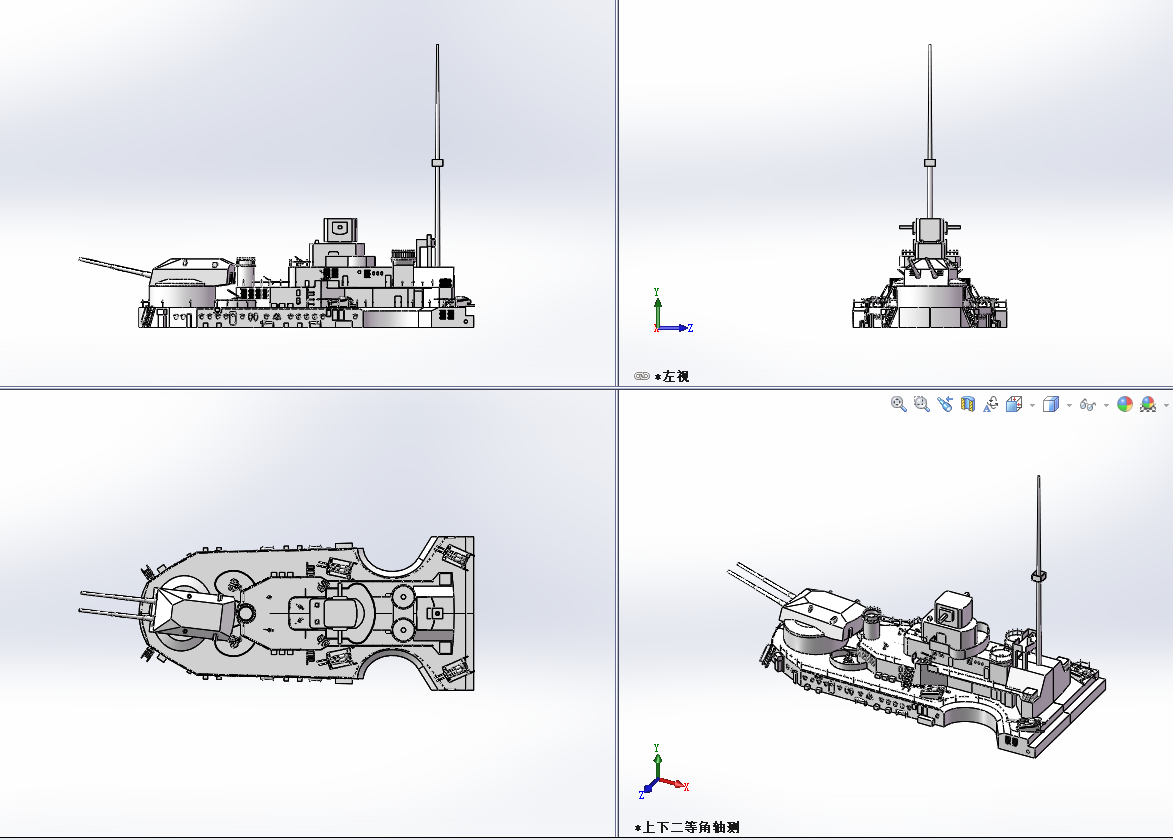This screenshot has height=840, width=1173.
Task: Click the ship model in the top-view viewport
Action: click(x=276, y=613)
